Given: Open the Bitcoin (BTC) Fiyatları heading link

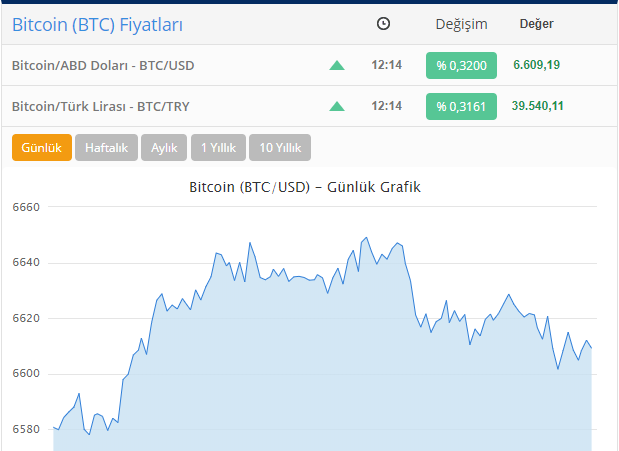Looking at the screenshot, I should [x=98, y=24].
